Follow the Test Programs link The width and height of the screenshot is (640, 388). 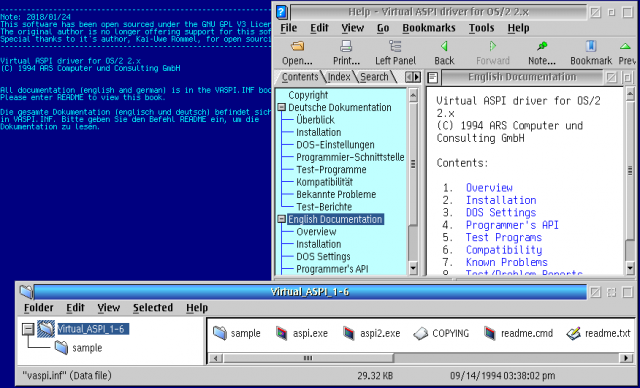(504, 237)
